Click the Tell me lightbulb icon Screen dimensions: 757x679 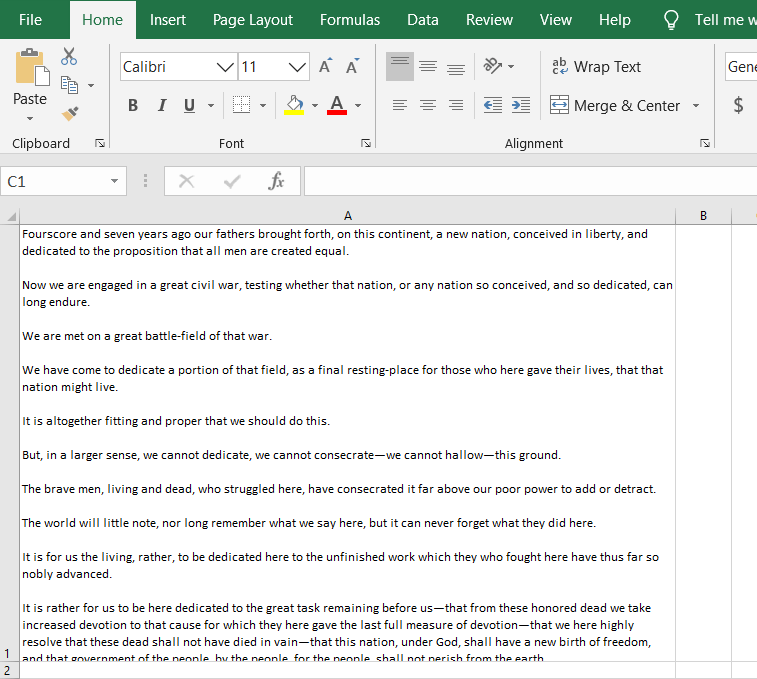671,20
